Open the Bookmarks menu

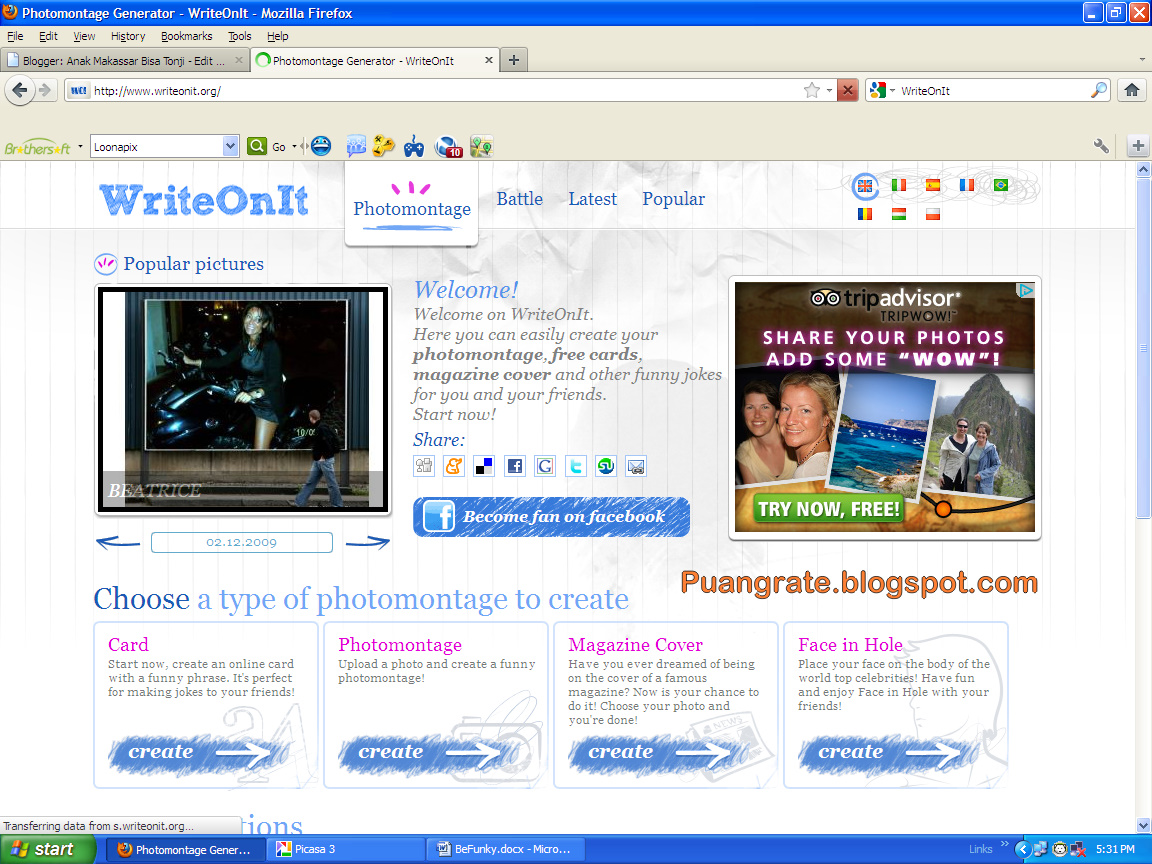[x=187, y=36]
